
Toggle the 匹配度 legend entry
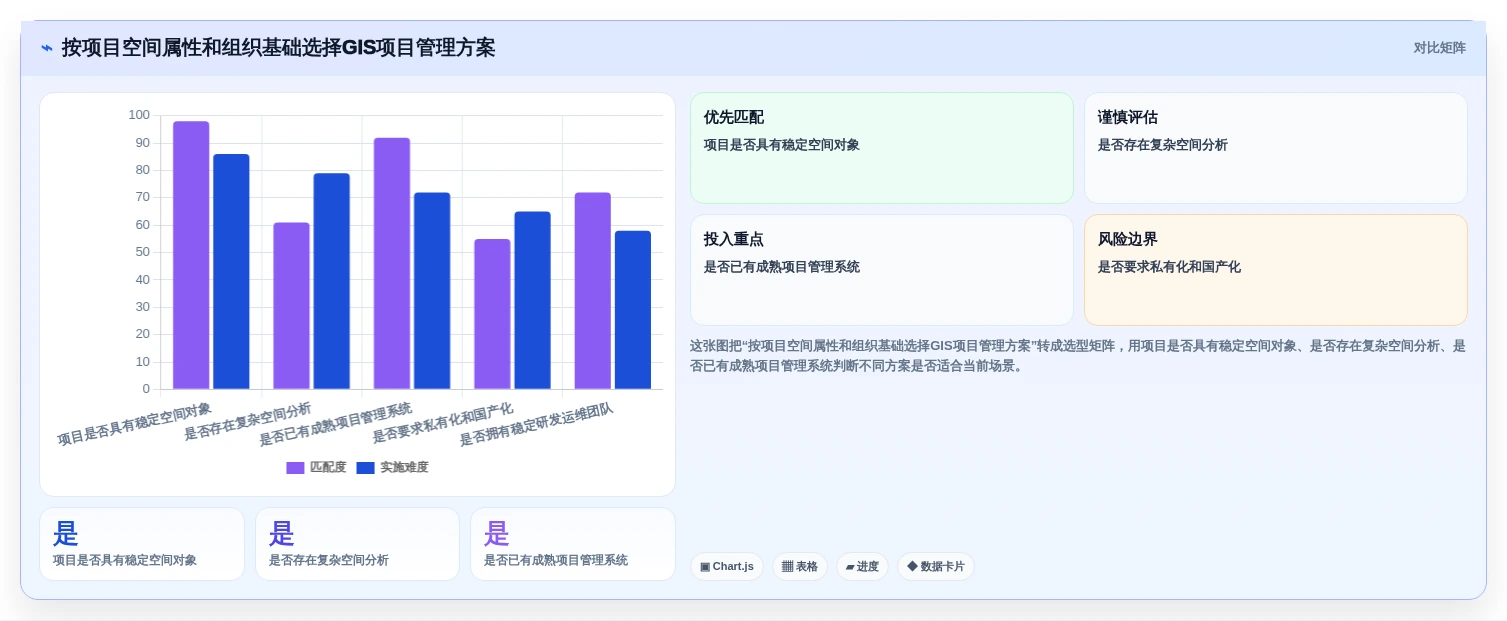click(x=316, y=467)
